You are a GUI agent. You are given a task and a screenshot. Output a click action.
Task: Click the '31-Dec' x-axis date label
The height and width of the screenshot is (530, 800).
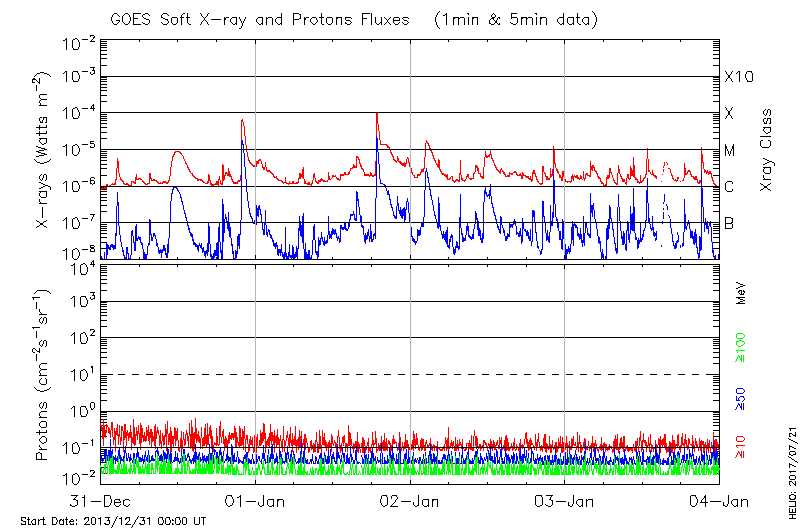click(x=101, y=499)
